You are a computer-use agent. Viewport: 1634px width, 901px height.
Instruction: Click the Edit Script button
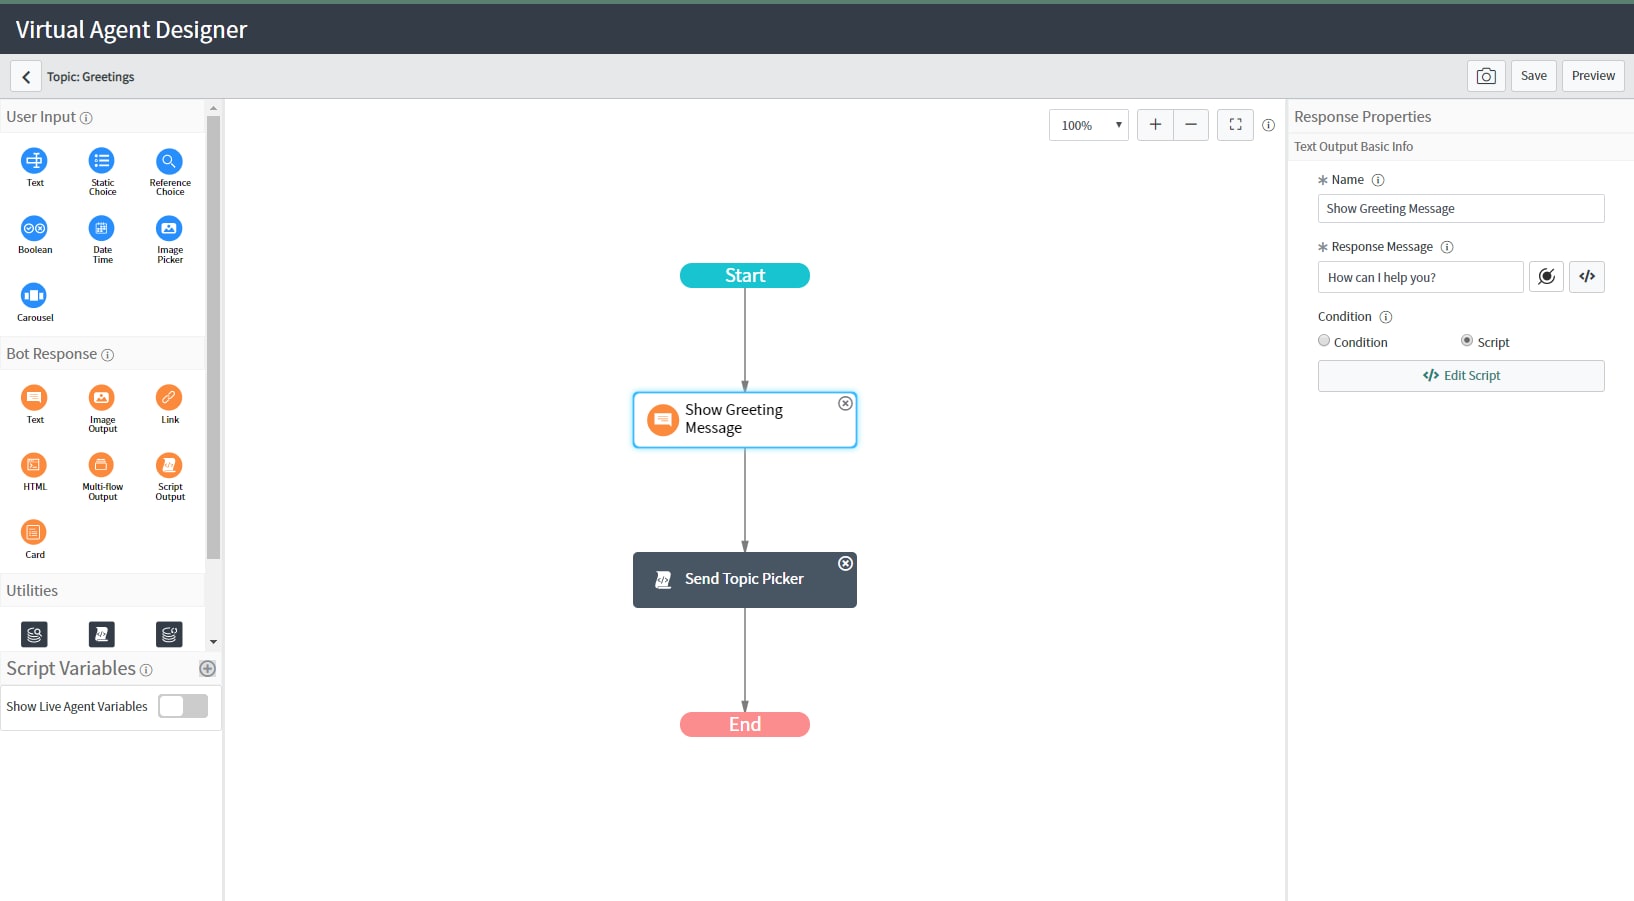tap(1461, 376)
